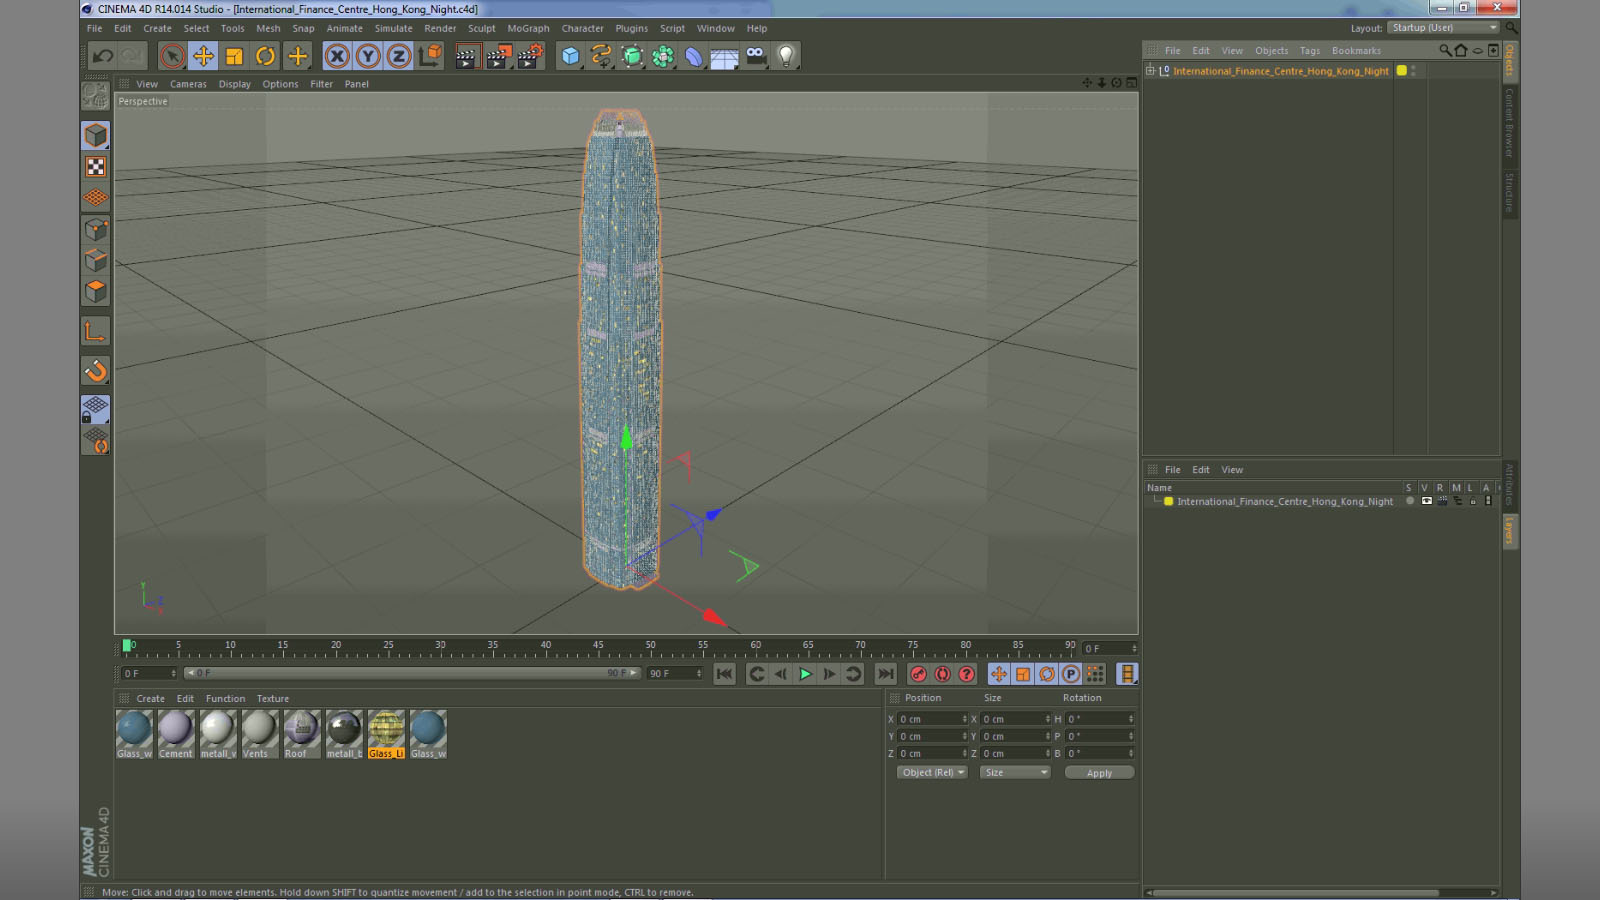Open the MoGraph menu
Screen dimensions: 1600x900
(528, 29)
